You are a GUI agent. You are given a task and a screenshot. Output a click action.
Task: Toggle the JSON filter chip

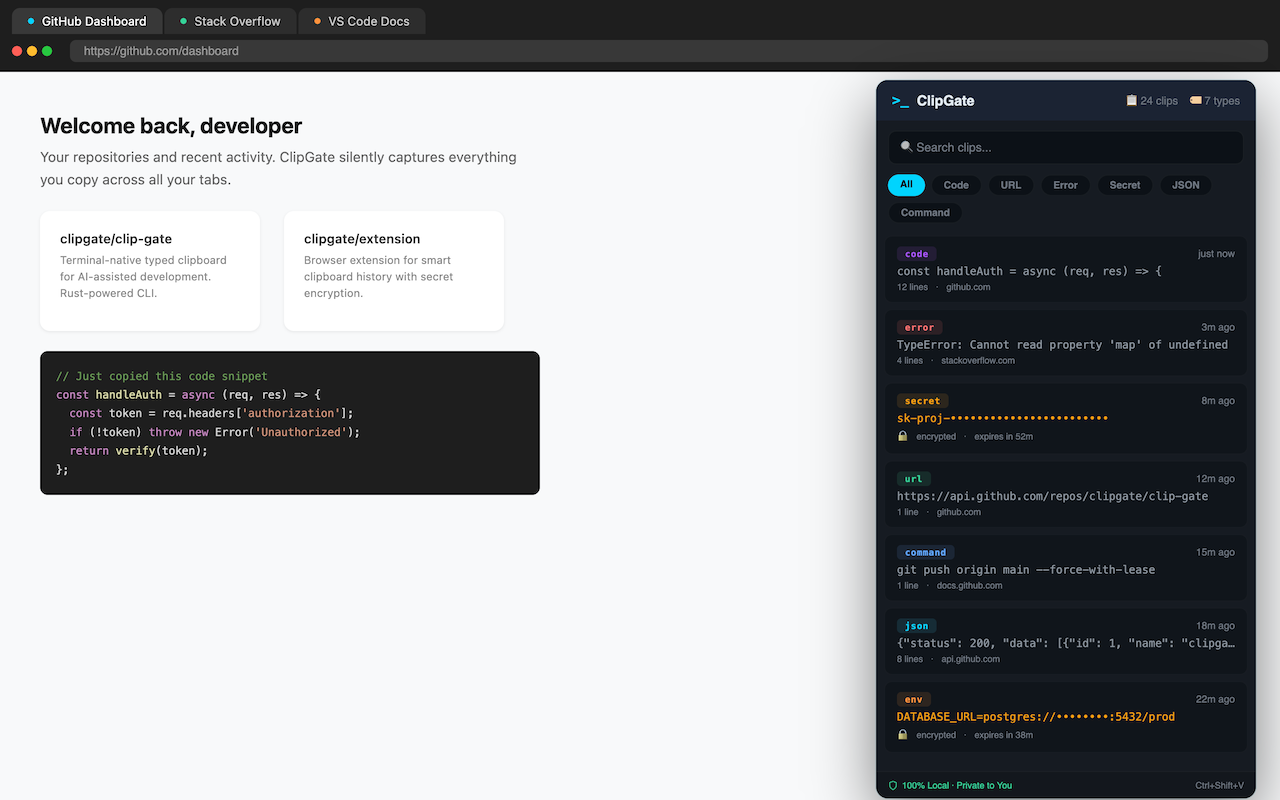click(x=1185, y=184)
